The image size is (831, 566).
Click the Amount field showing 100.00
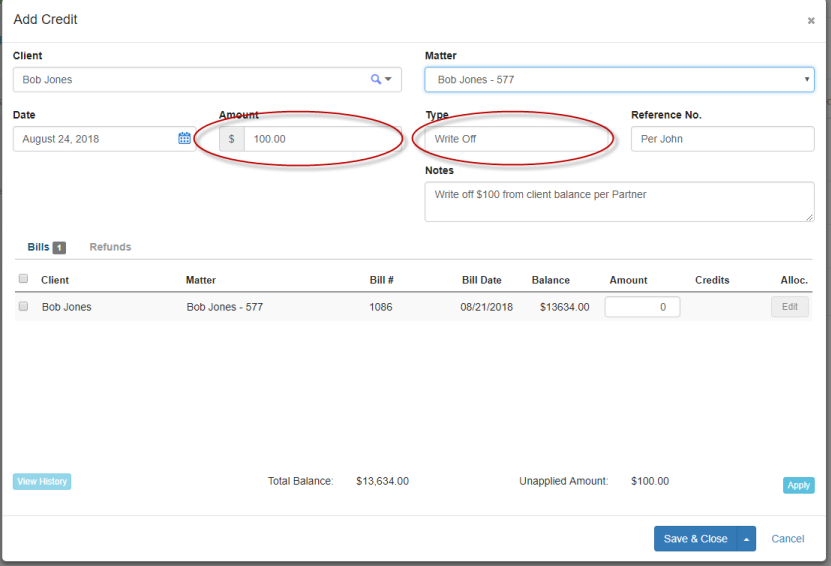[x=320, y=139]
